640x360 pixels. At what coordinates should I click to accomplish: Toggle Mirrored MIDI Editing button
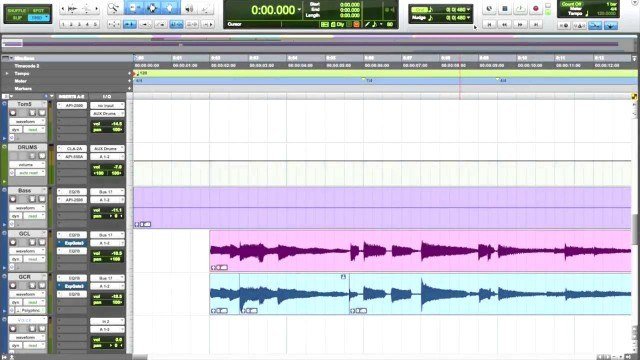[x=145, y=24]
